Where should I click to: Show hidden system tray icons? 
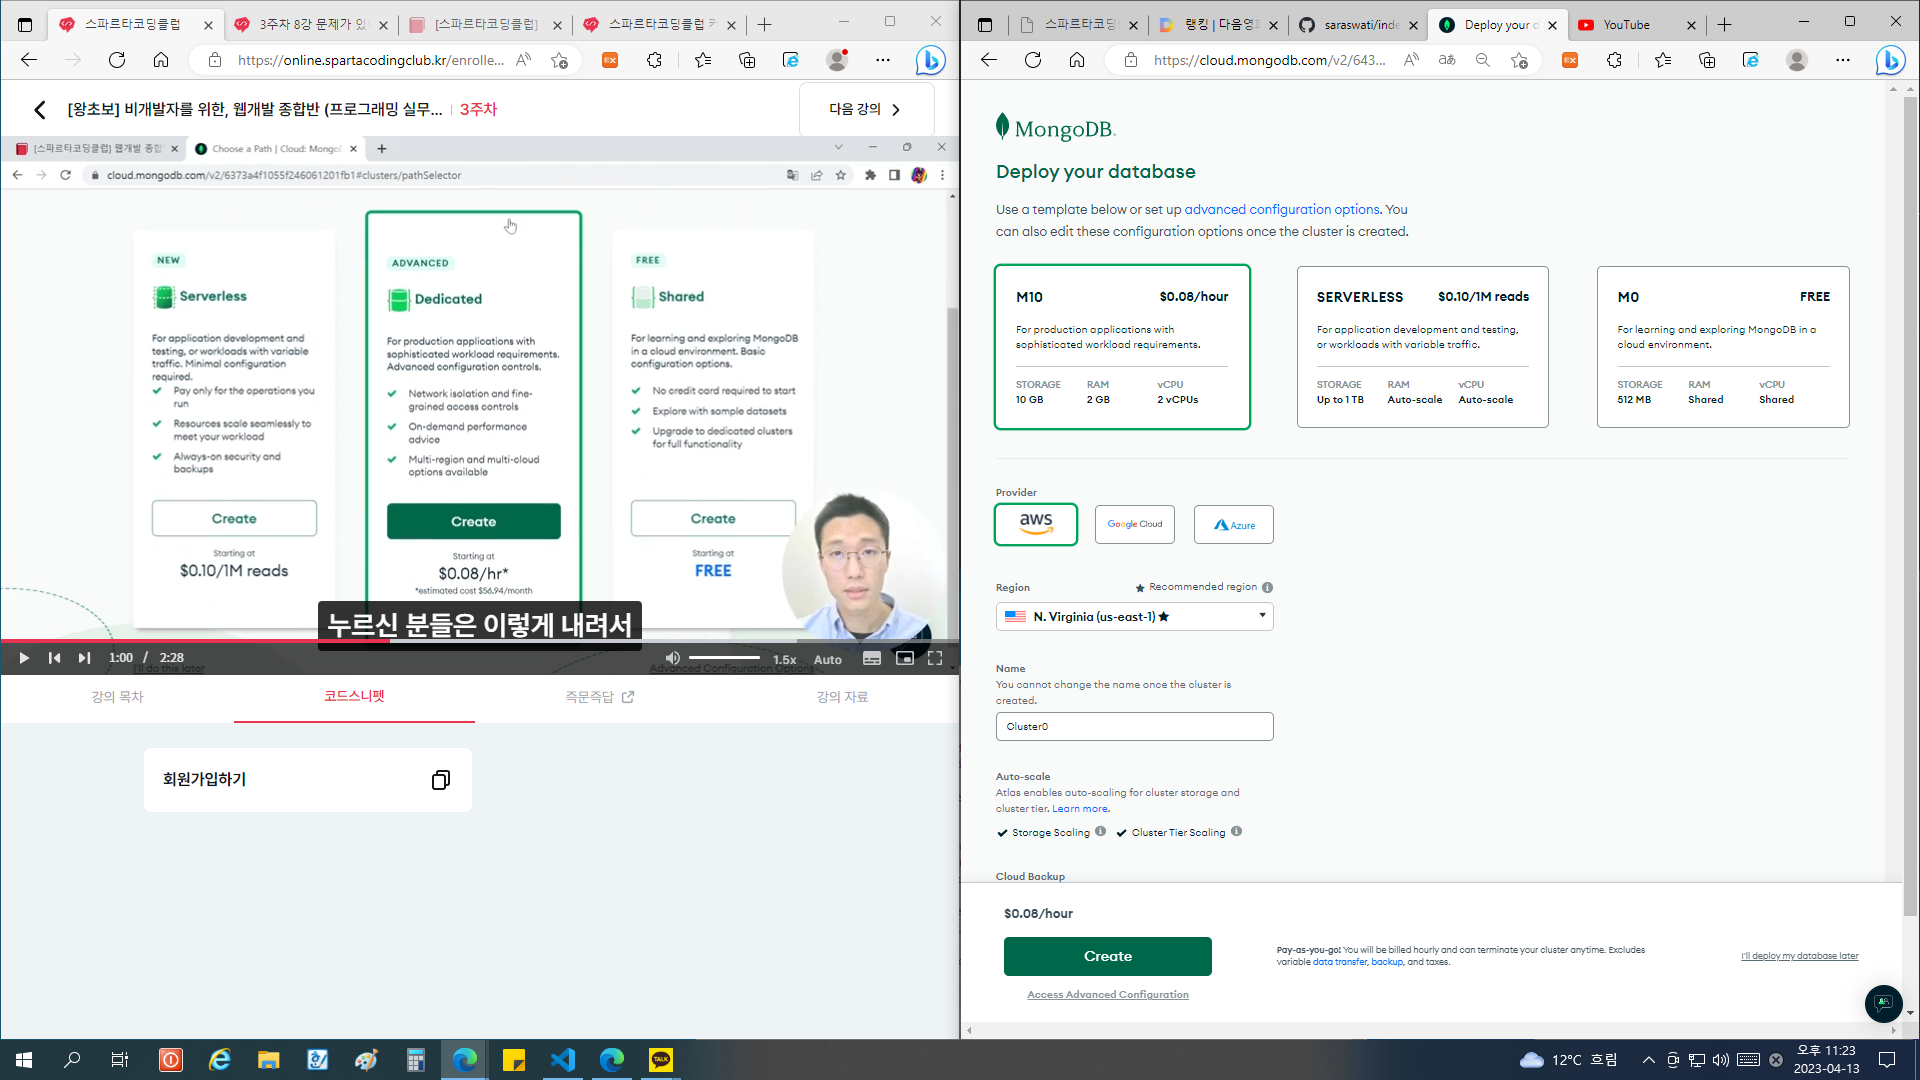pos(1649,1060)
